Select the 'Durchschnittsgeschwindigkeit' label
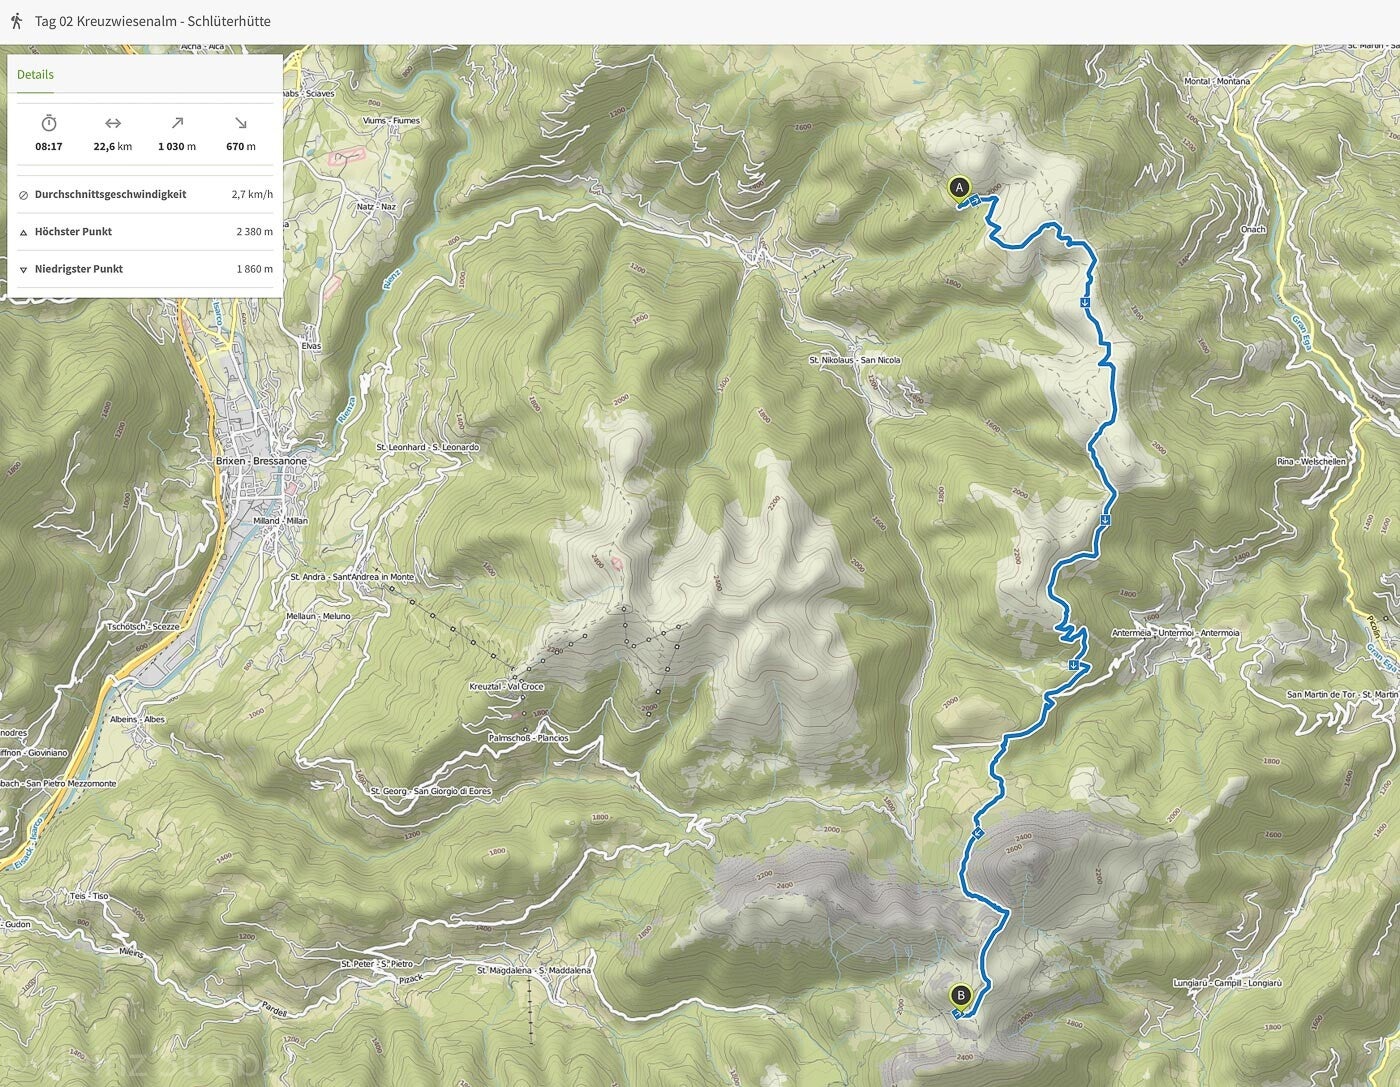The image size is (1400, 1087). [x=110, y=194]
